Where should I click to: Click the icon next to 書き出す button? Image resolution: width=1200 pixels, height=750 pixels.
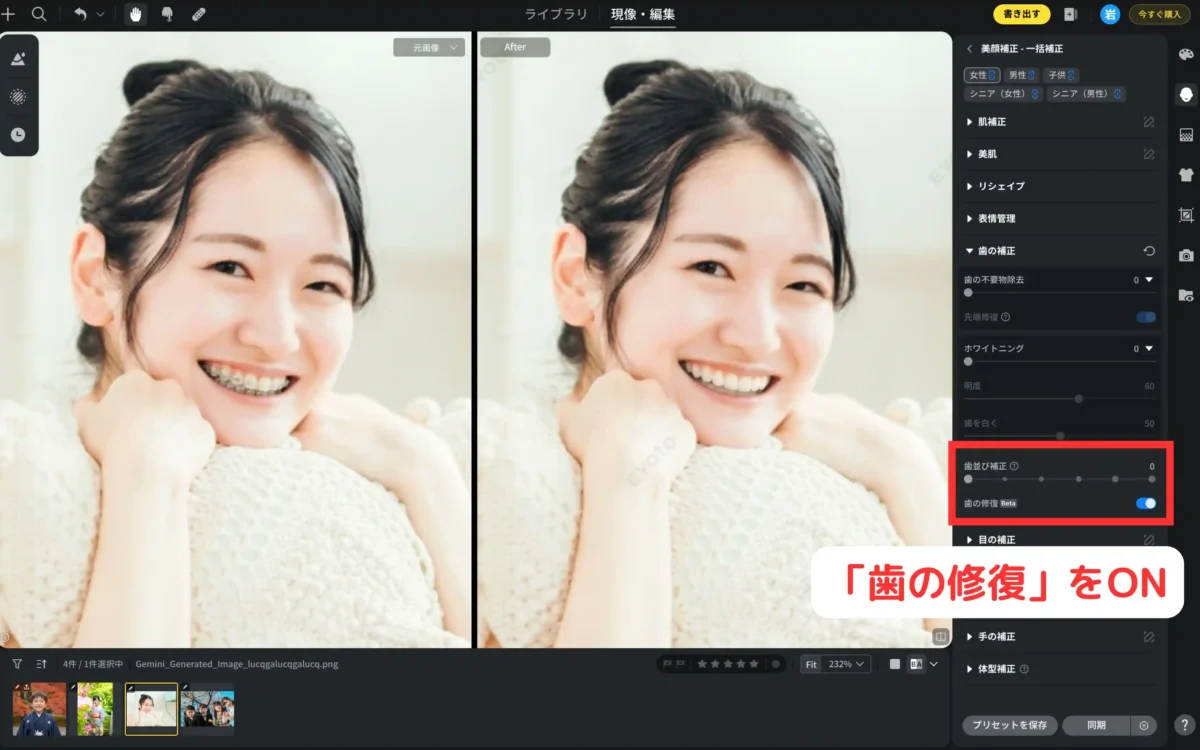tap(1071, 15)
